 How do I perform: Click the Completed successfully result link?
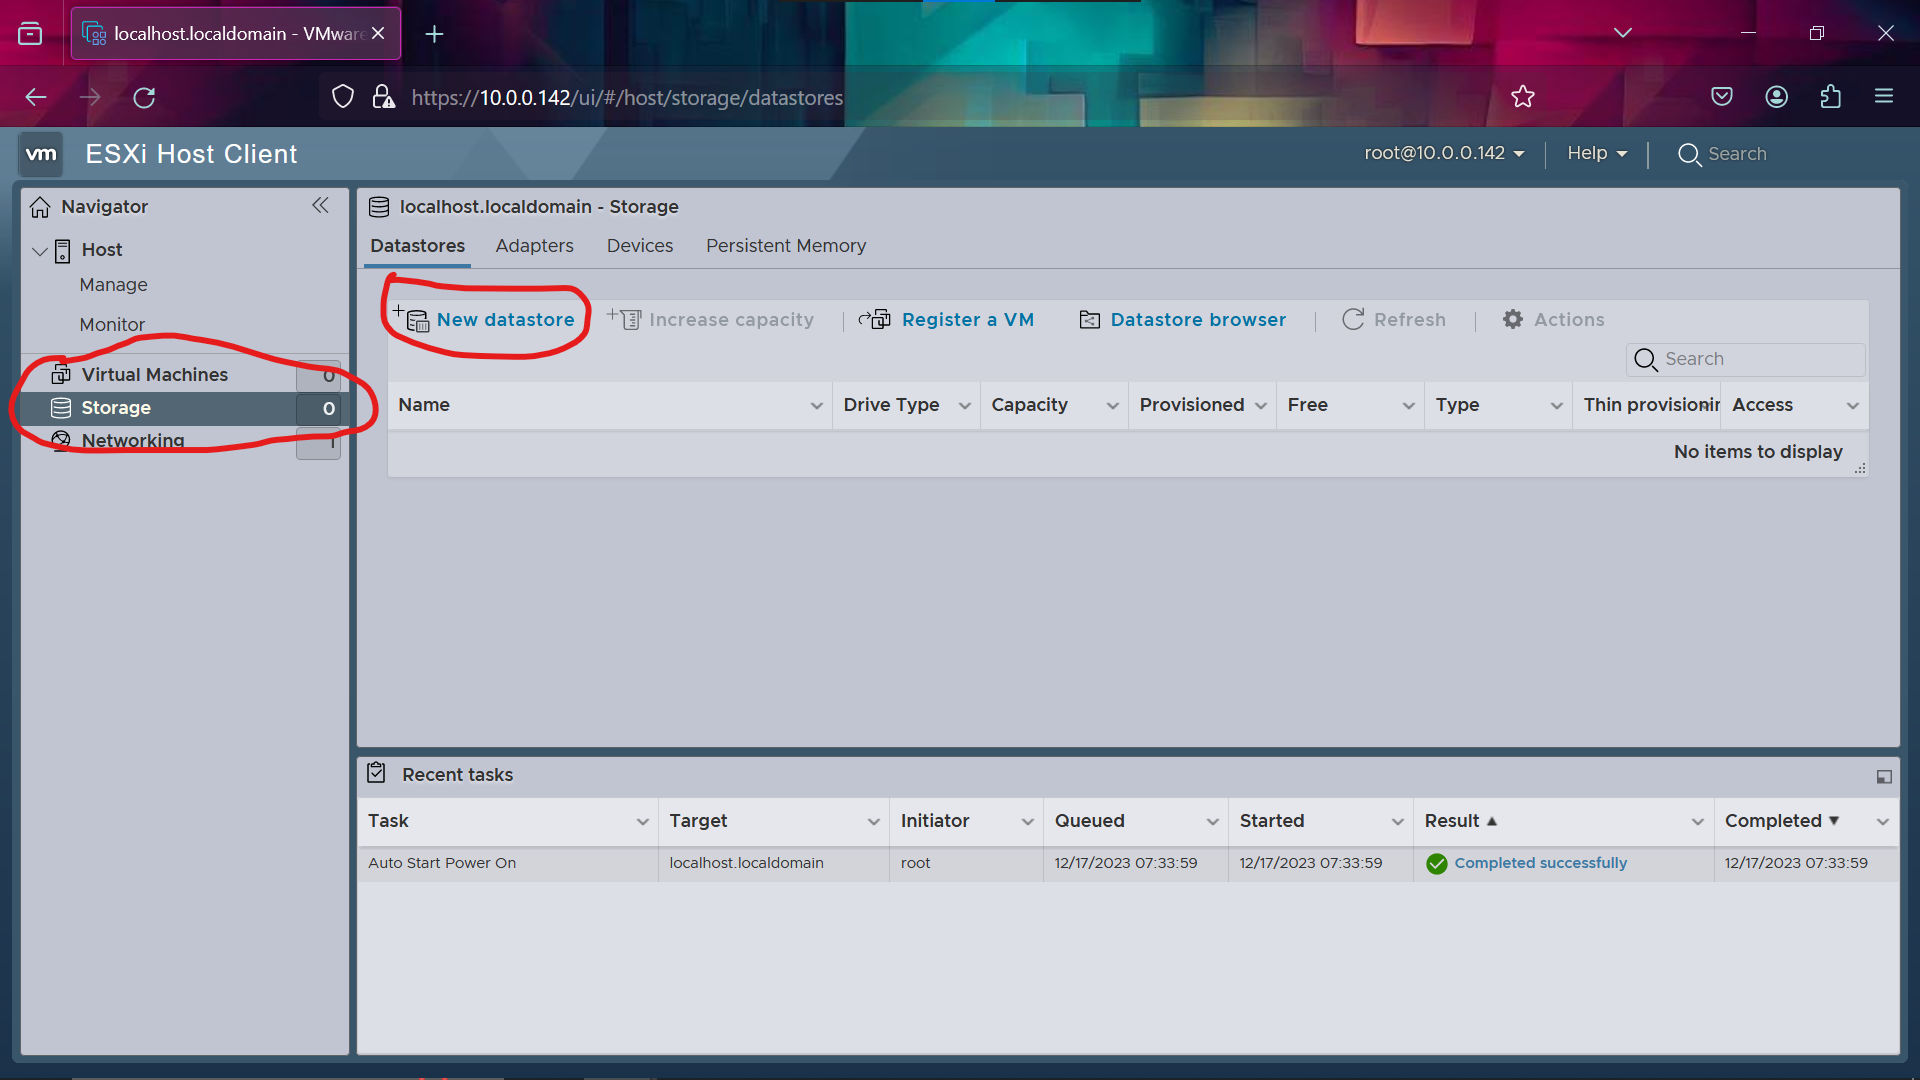[1540, 863]
